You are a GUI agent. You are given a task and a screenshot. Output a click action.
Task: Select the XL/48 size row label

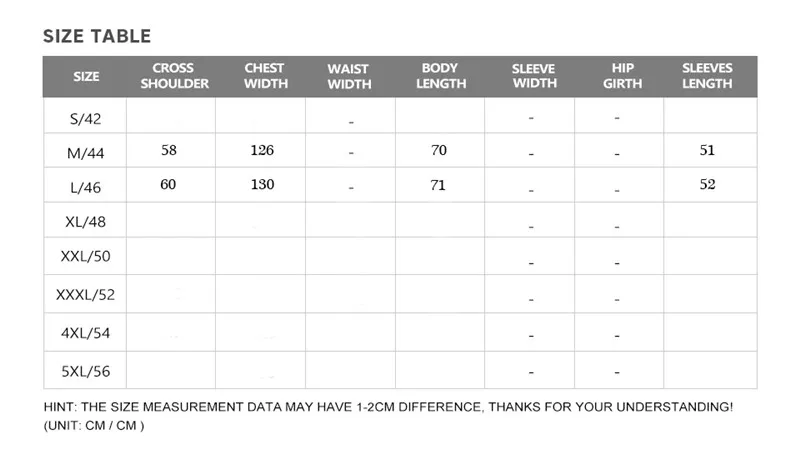pyautogui.click(x=85, y=222)
